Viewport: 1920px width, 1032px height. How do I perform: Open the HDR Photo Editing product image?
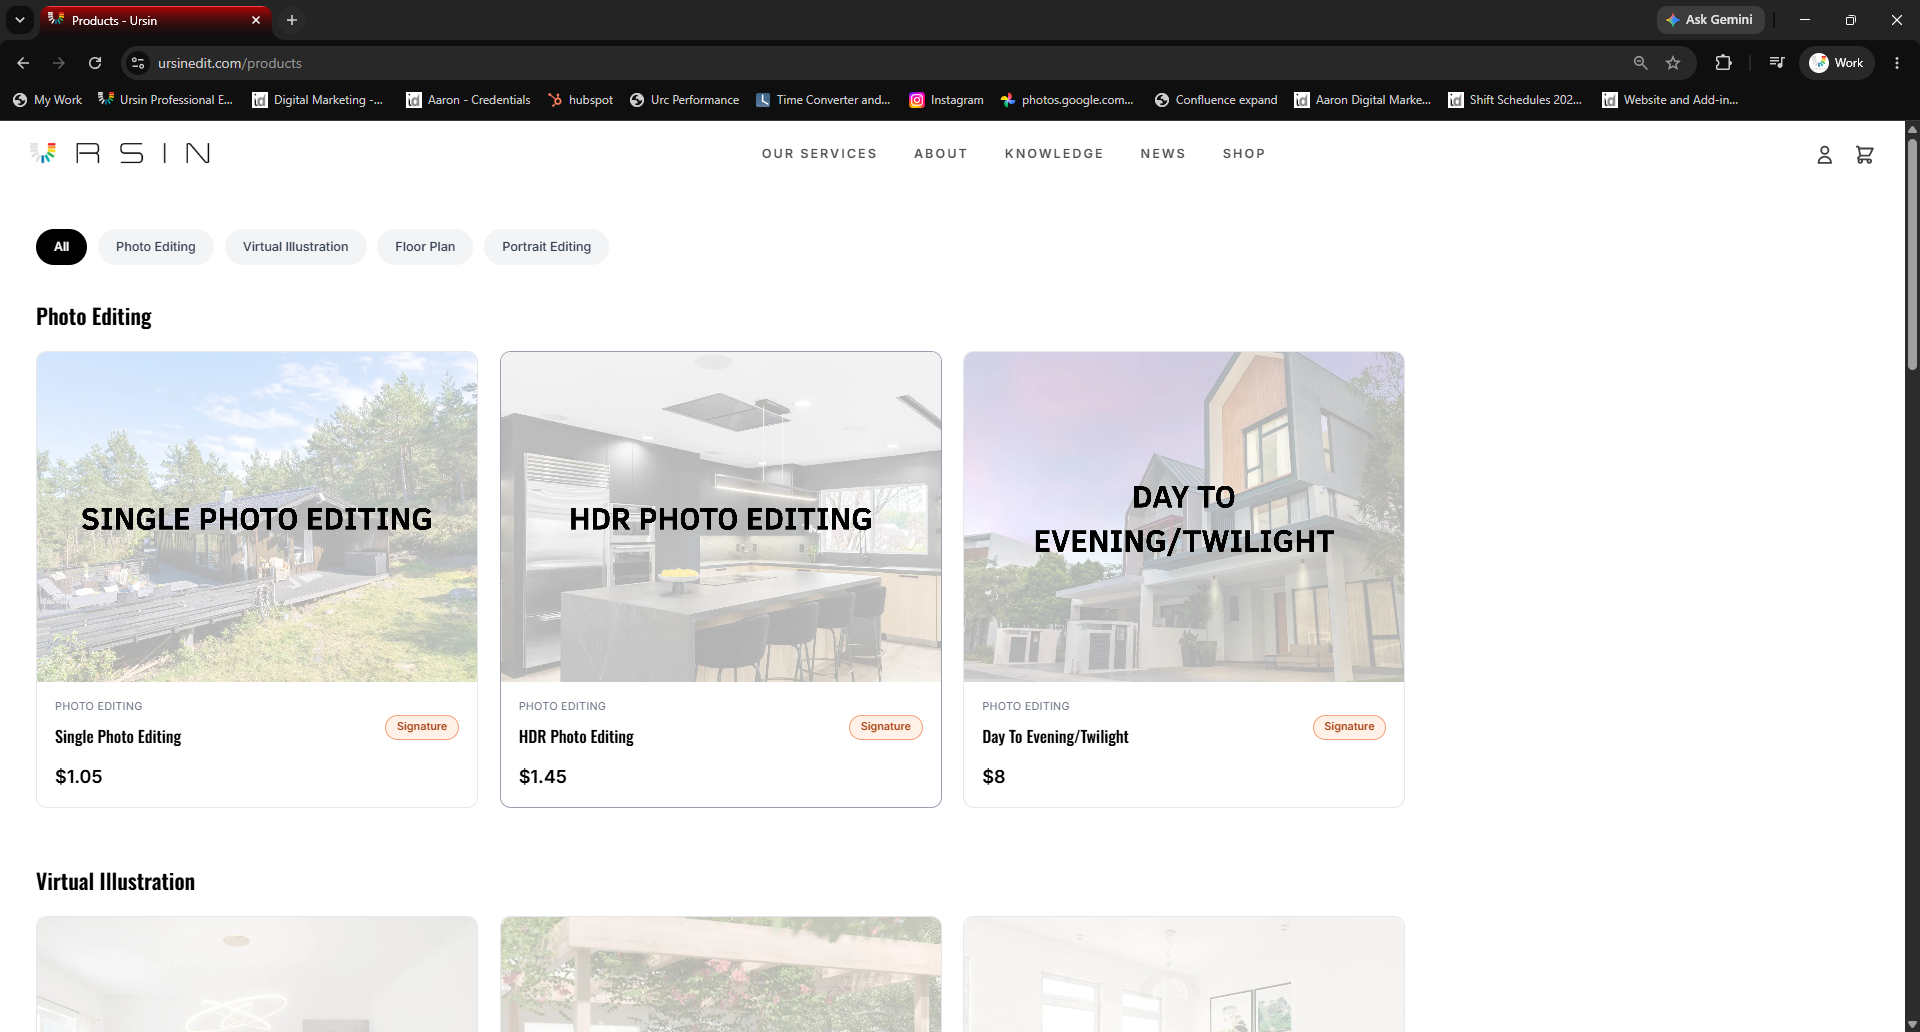pyautogui.click(x=721, y=517)
